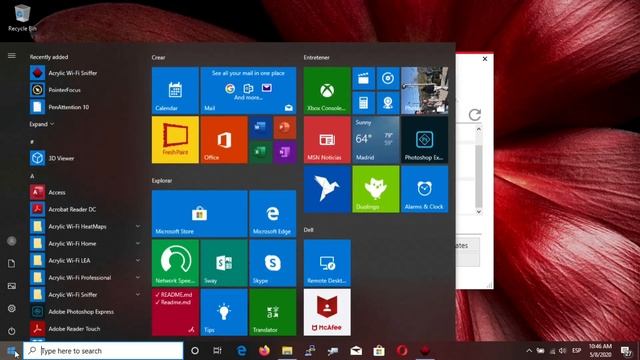Open the Excel small tile
The height and width of the screenshot is (360, 640).
(x=260, y=152)
